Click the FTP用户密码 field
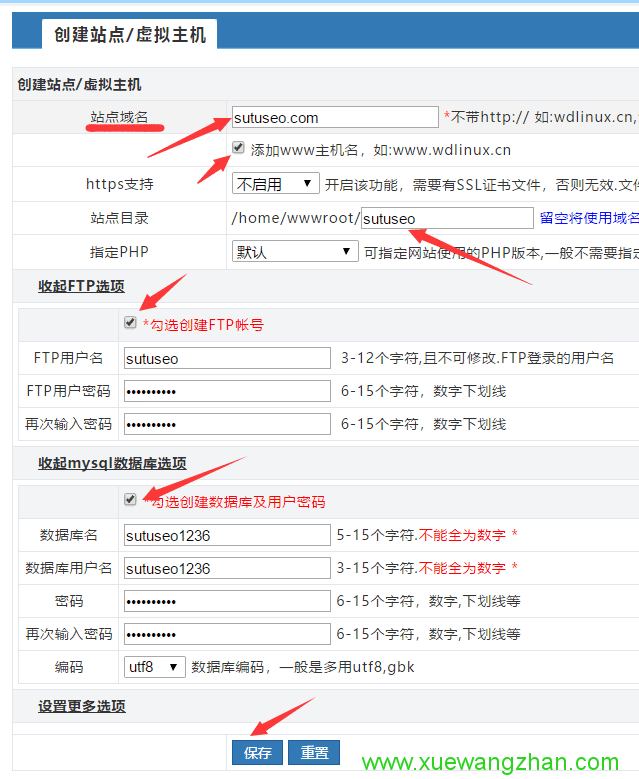639x779 pixels. (227, 391)
